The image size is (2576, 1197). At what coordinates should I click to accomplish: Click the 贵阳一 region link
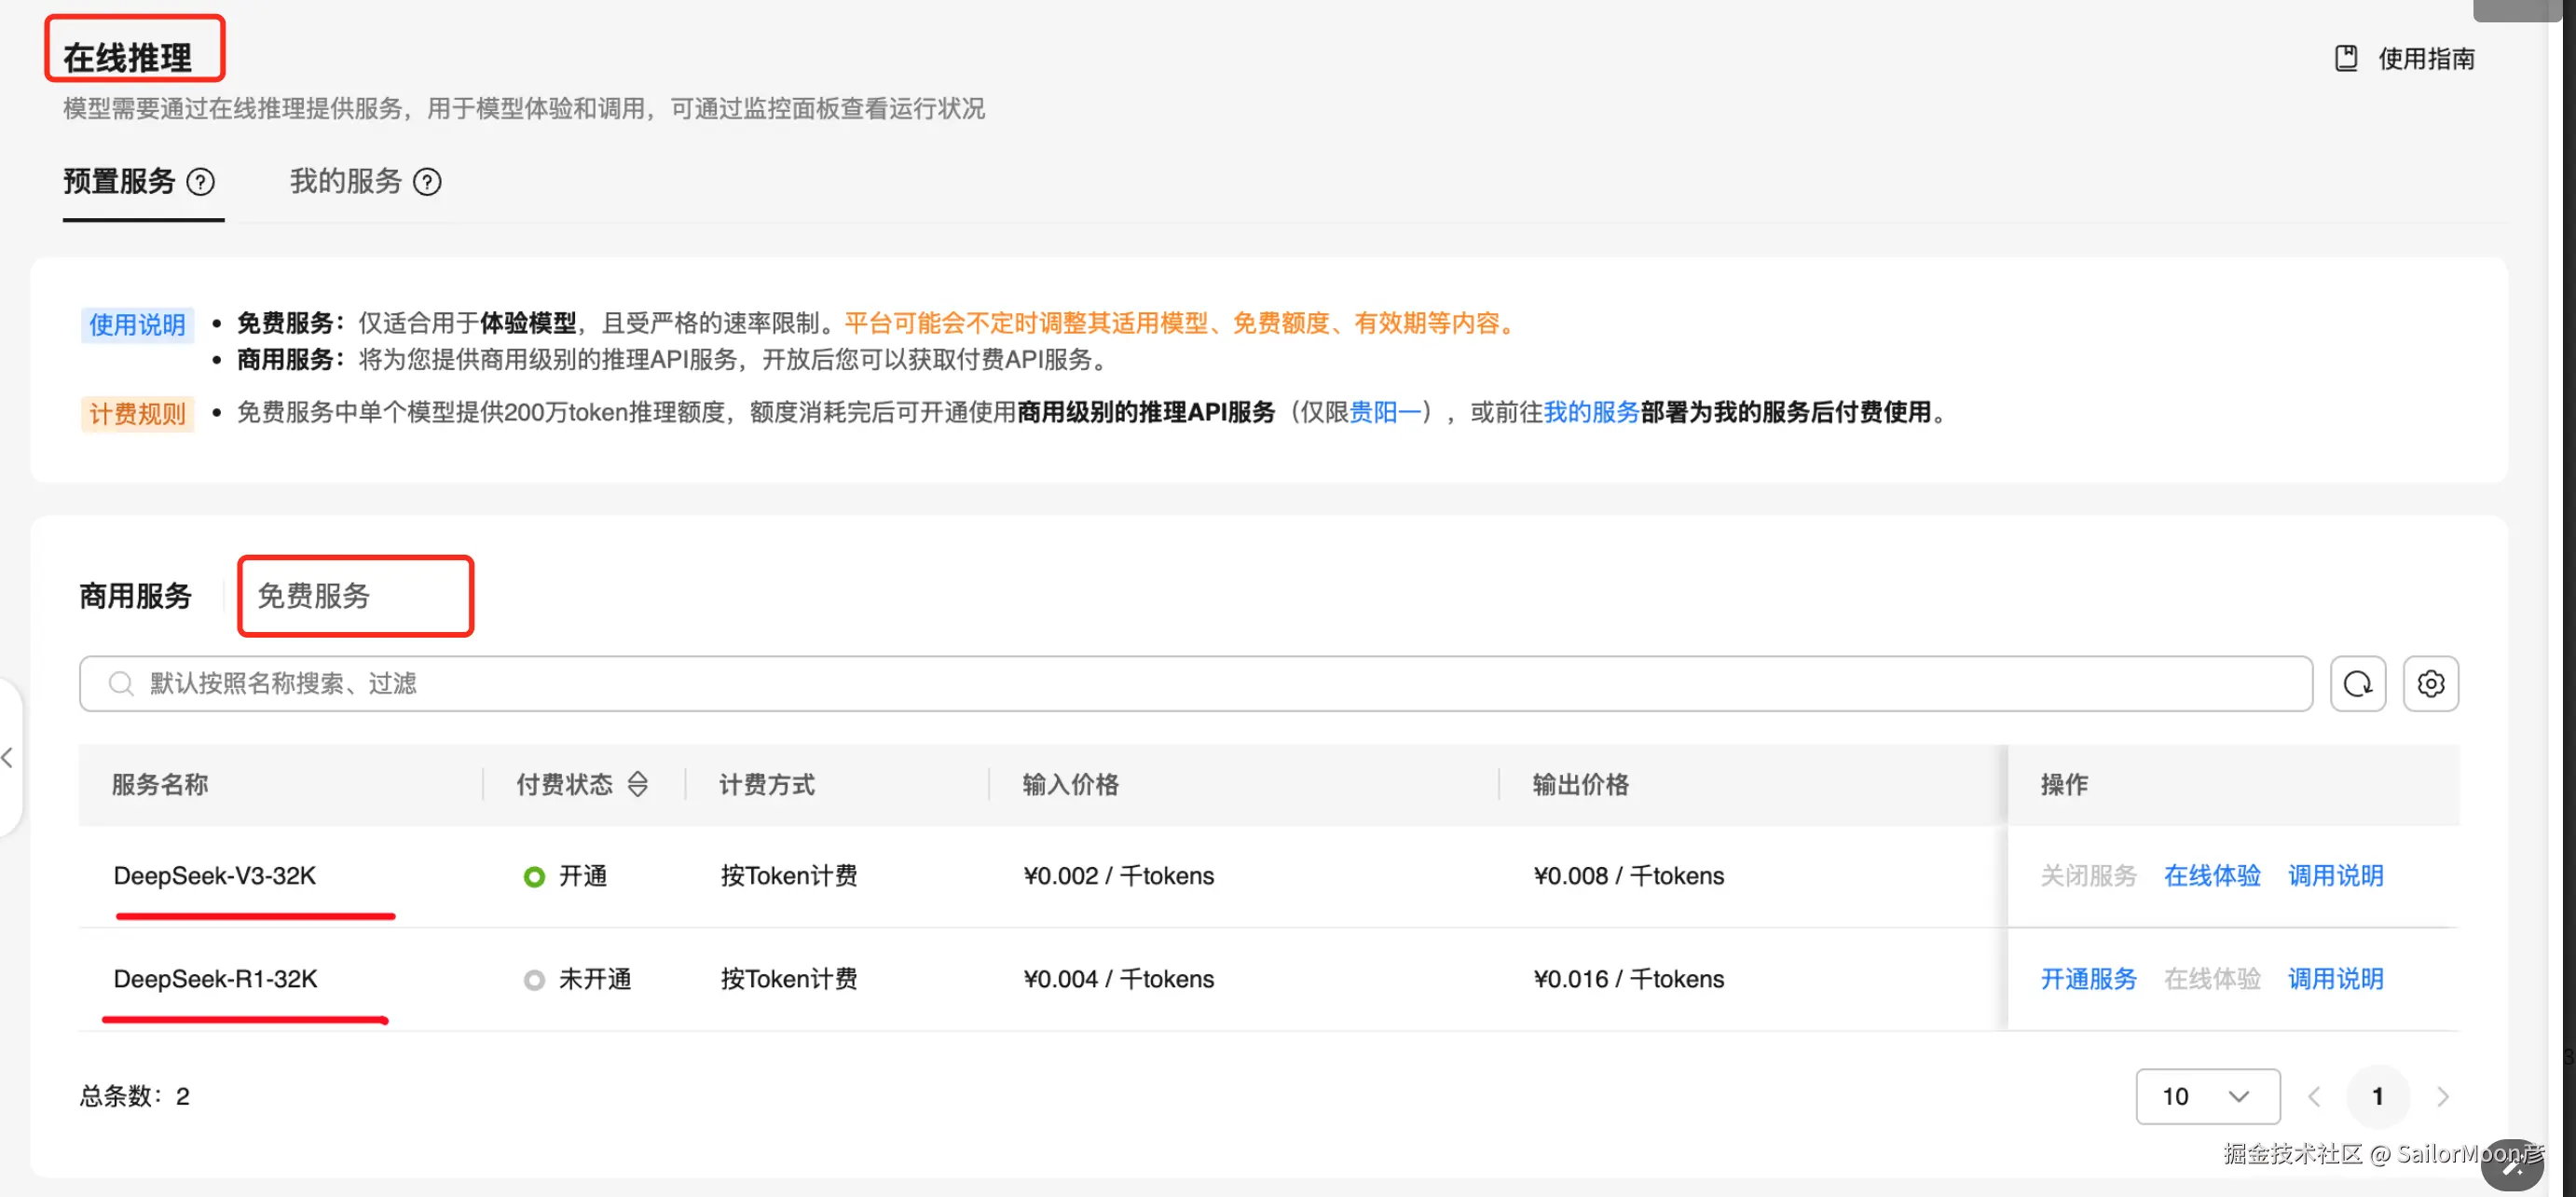(1384, 412)
